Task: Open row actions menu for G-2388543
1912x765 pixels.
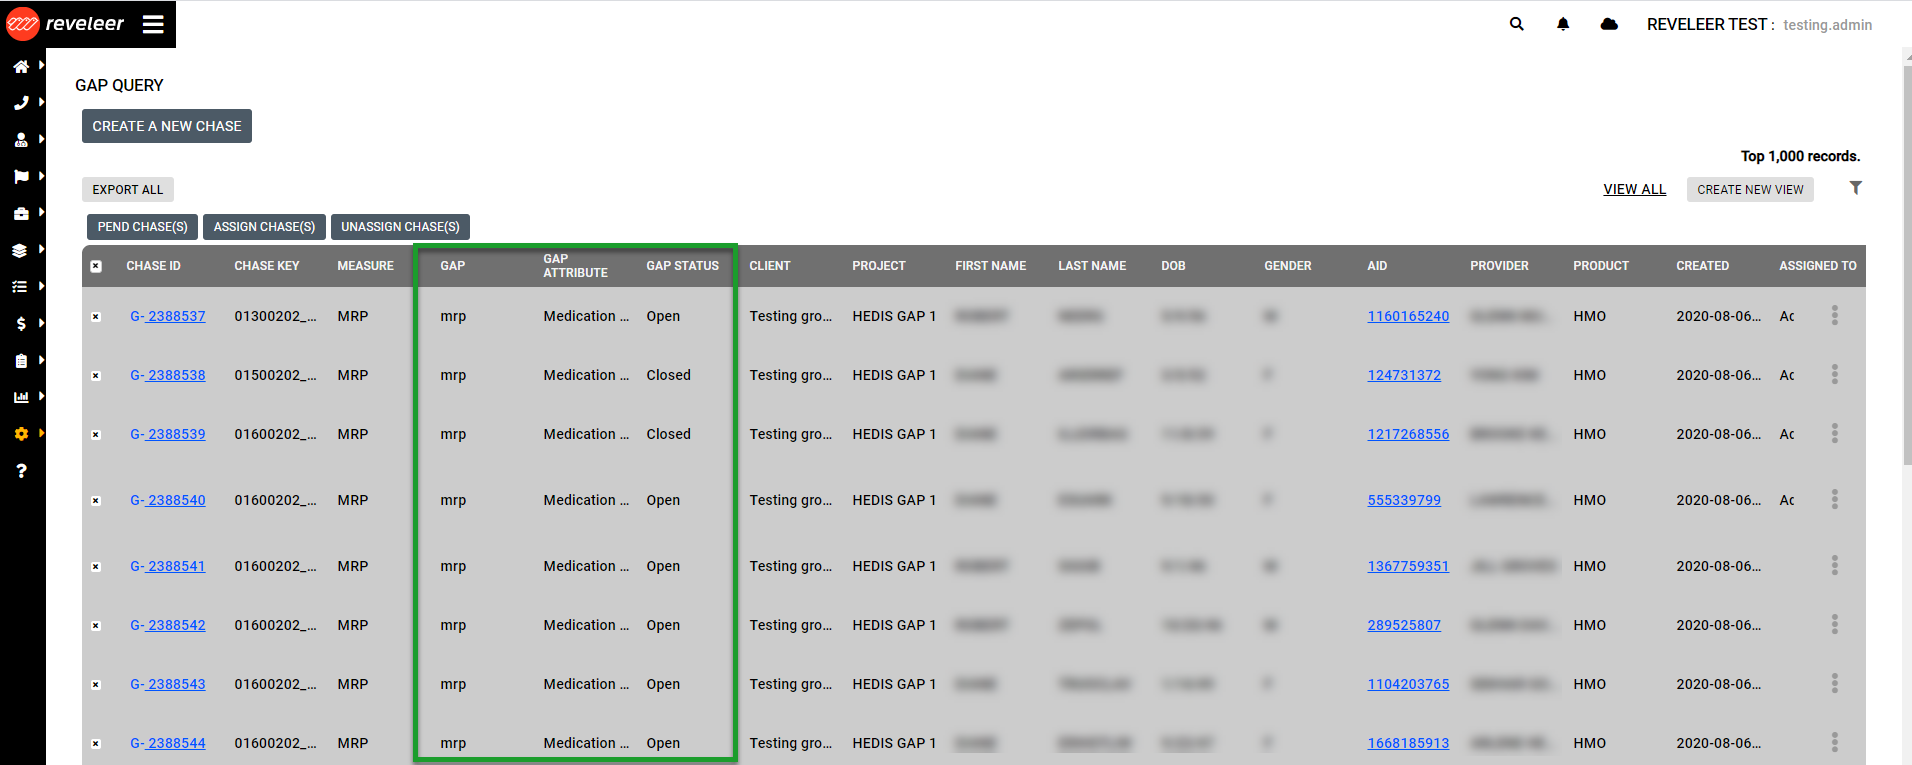Action: click(1834, 683)
